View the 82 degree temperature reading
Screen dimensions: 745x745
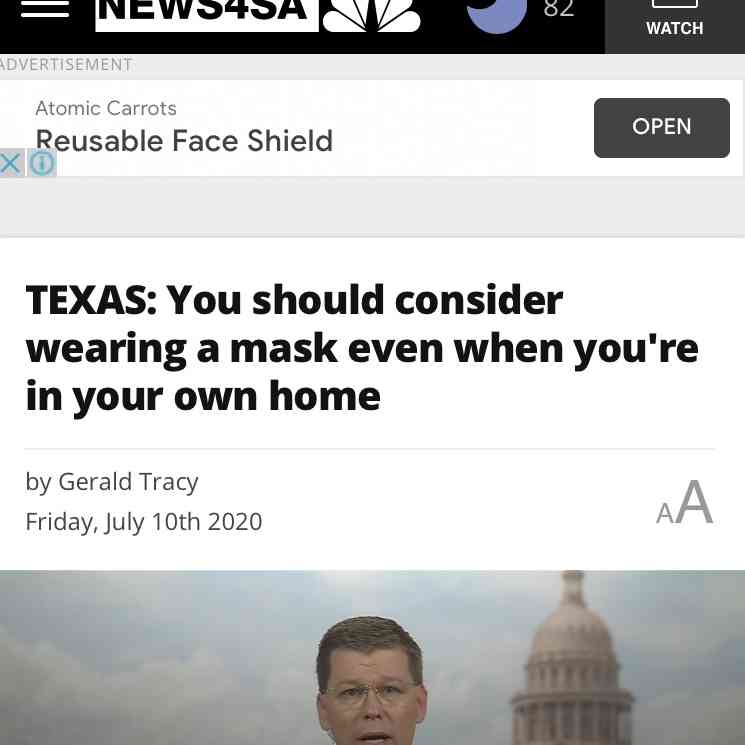[559, 9]
